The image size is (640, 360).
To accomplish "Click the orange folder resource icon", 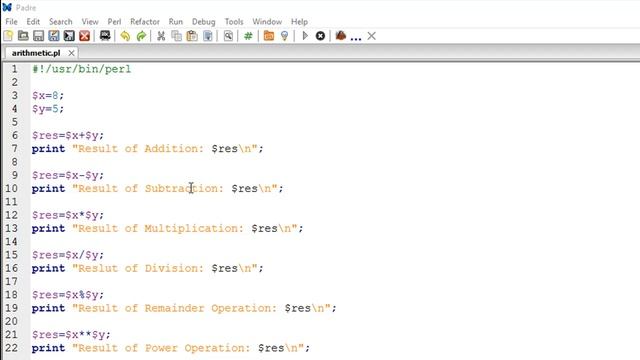I will (x=269, y=36).
